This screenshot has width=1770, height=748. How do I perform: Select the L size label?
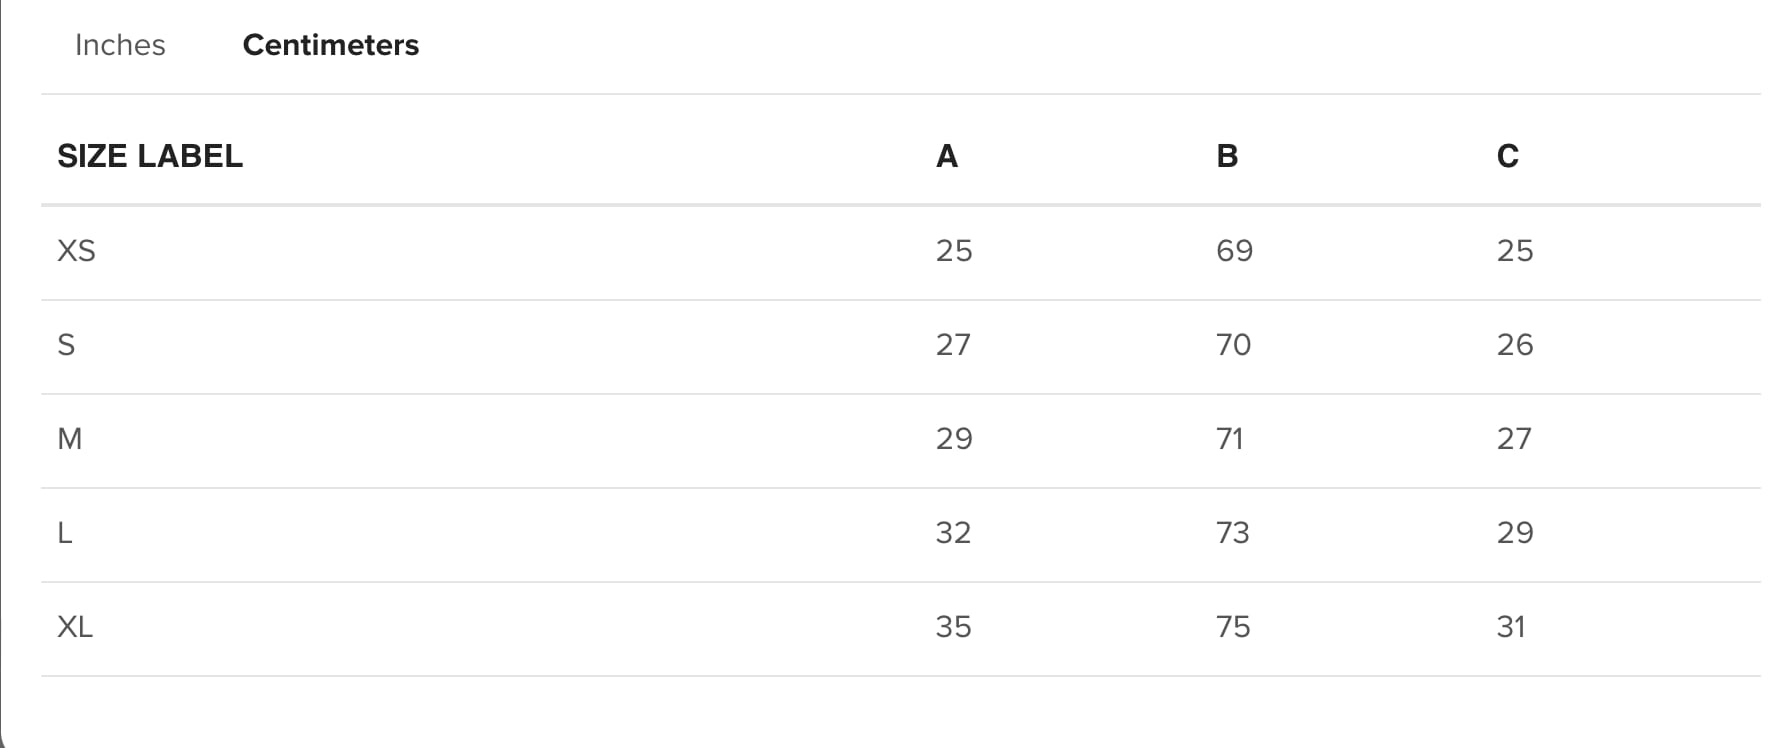[65, 533]
